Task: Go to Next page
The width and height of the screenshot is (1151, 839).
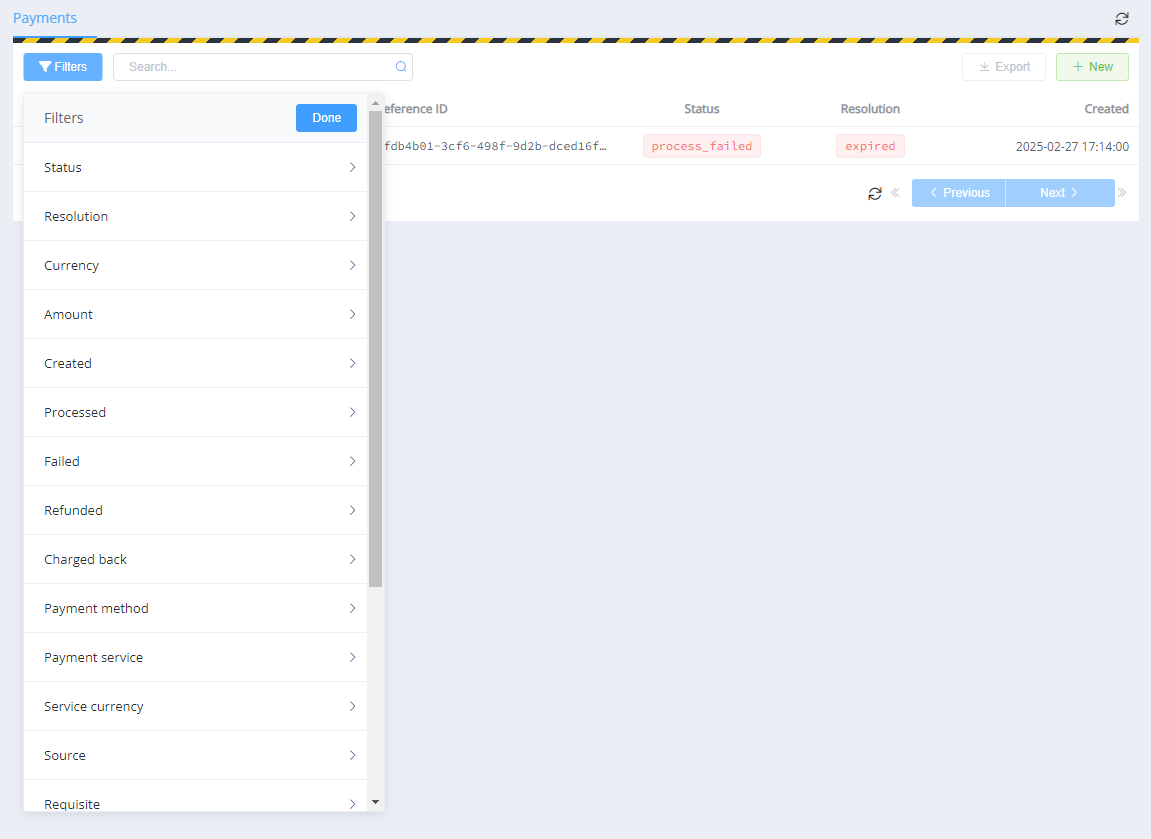Action: [1059, 193]
